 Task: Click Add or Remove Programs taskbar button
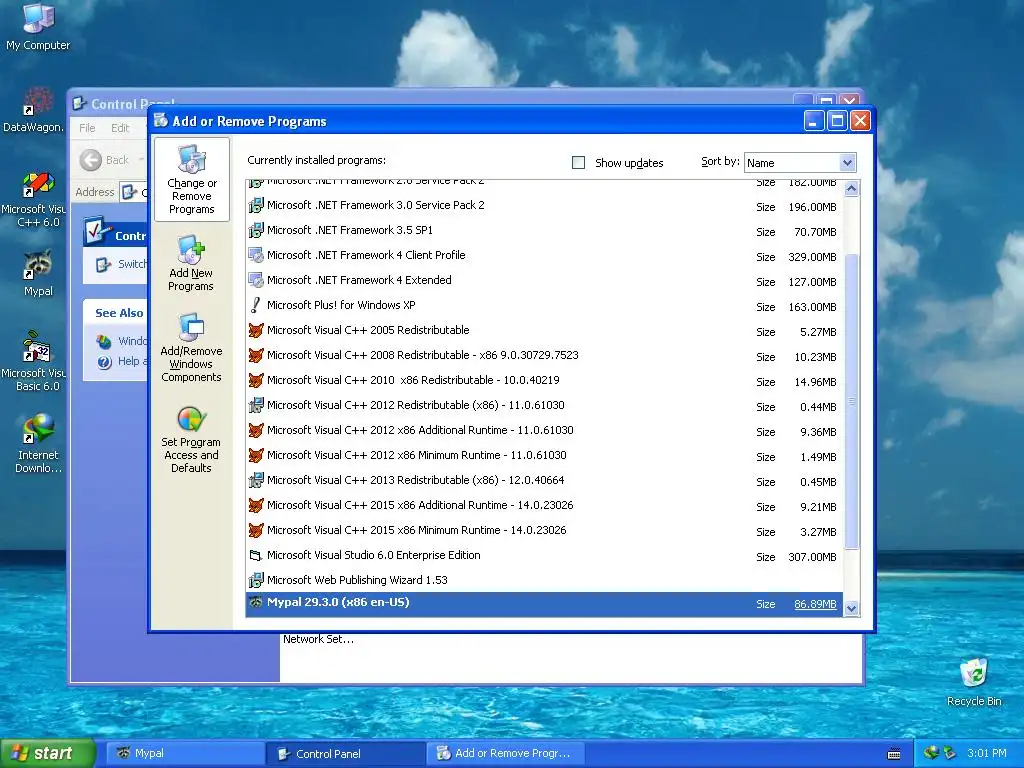tap(504, 753)
